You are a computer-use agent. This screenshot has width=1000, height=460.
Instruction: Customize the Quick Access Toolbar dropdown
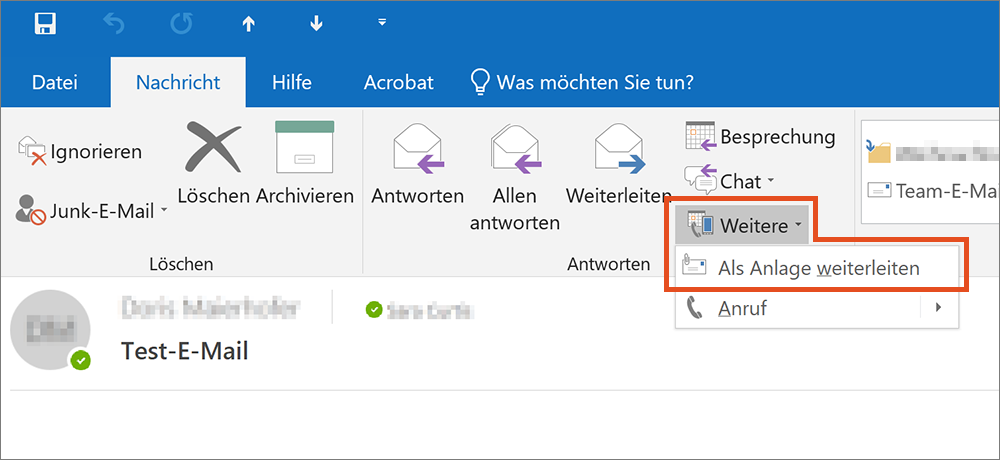point(381,22)
